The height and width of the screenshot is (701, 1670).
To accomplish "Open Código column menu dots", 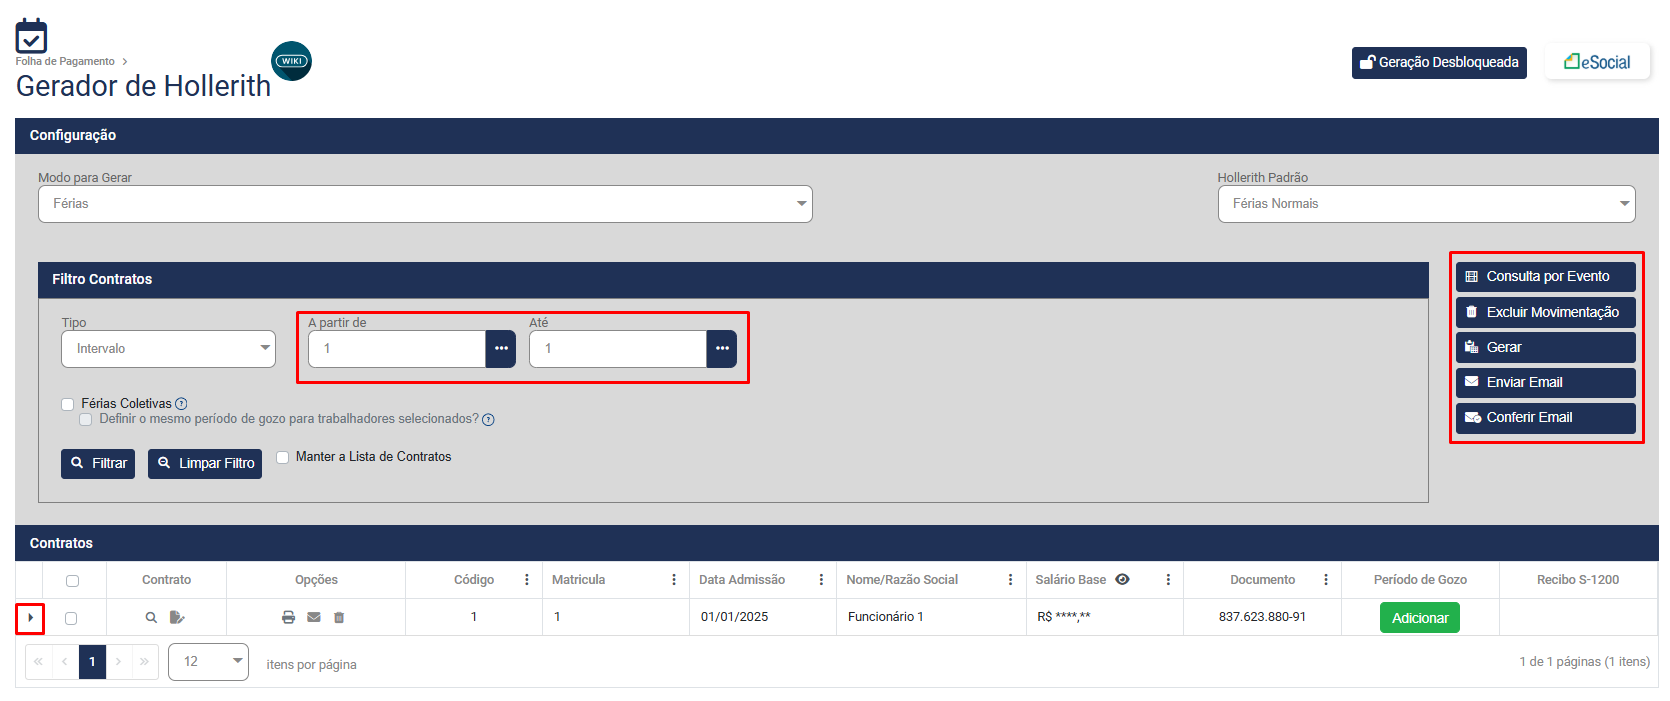I will click(527, 580).
